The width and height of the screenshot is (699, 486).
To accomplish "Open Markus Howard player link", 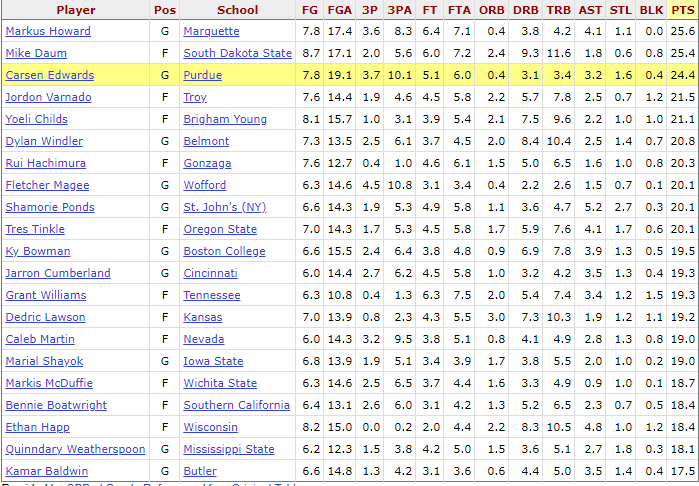I will [48, 31].
